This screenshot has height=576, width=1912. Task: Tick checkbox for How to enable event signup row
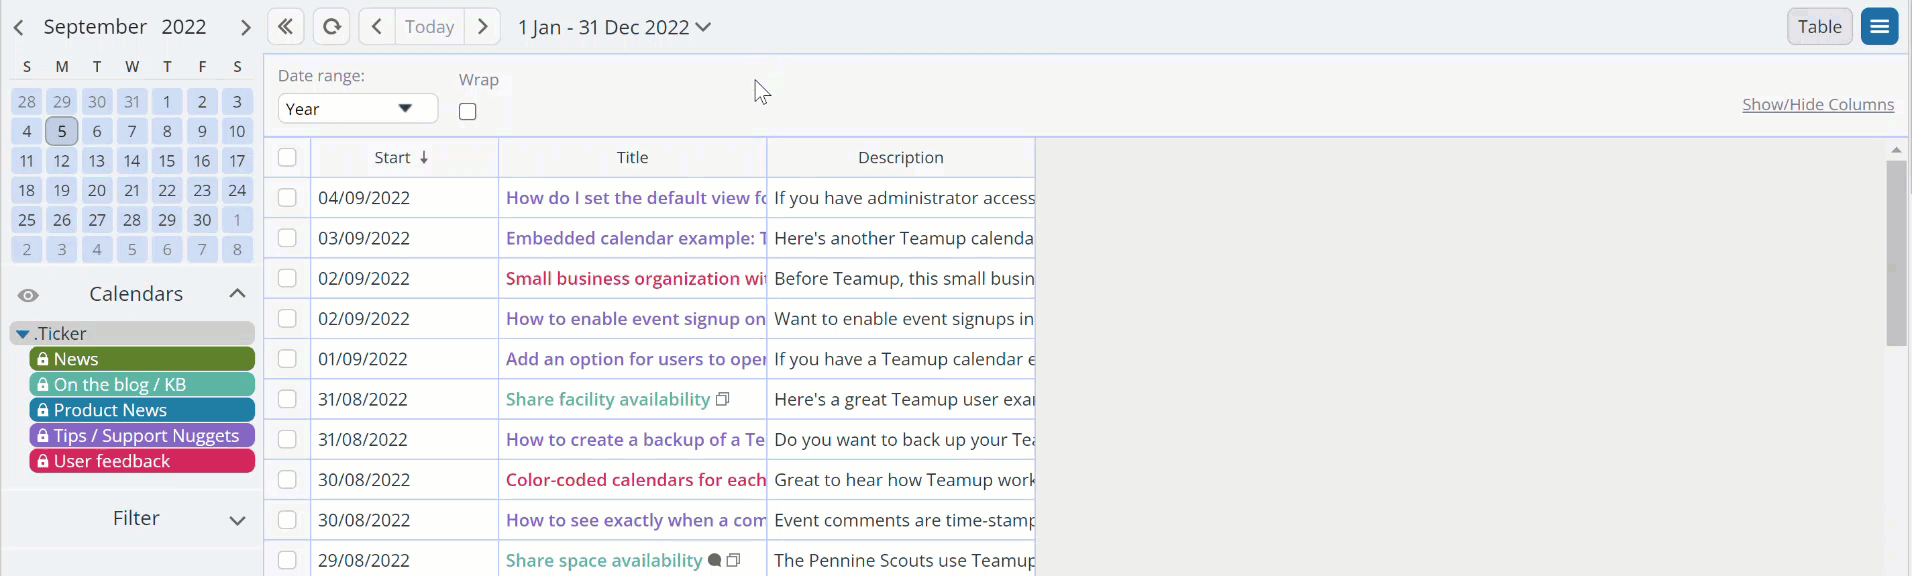(x=287, y=318)
